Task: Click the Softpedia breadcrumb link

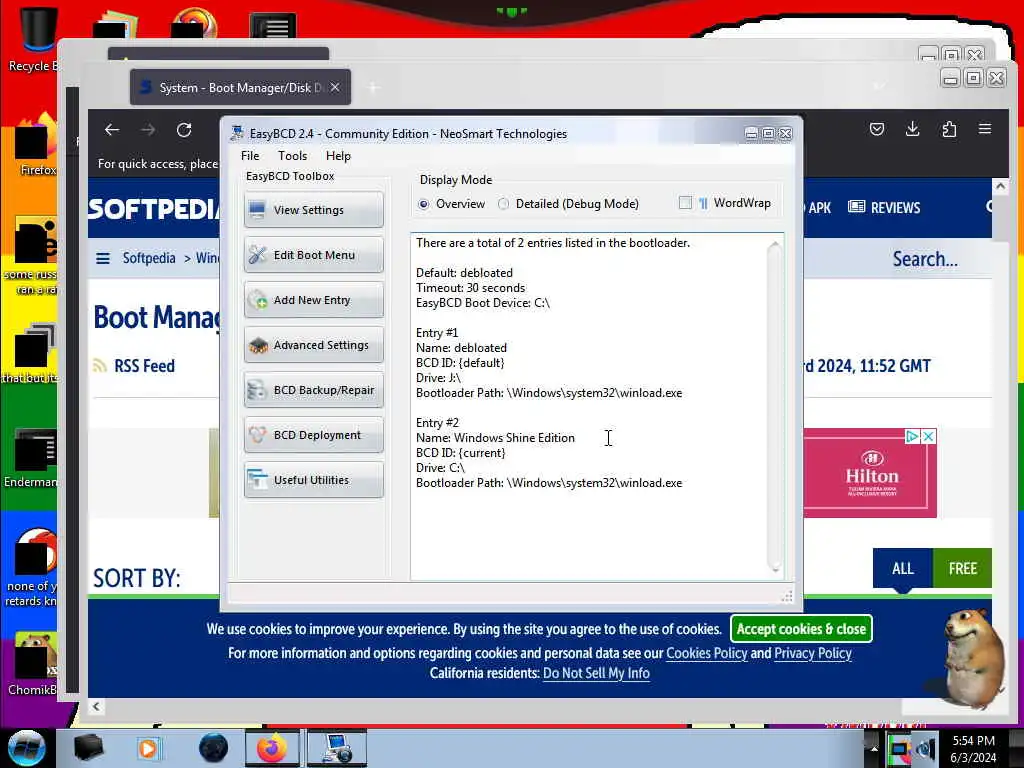Action: (149, 258)
